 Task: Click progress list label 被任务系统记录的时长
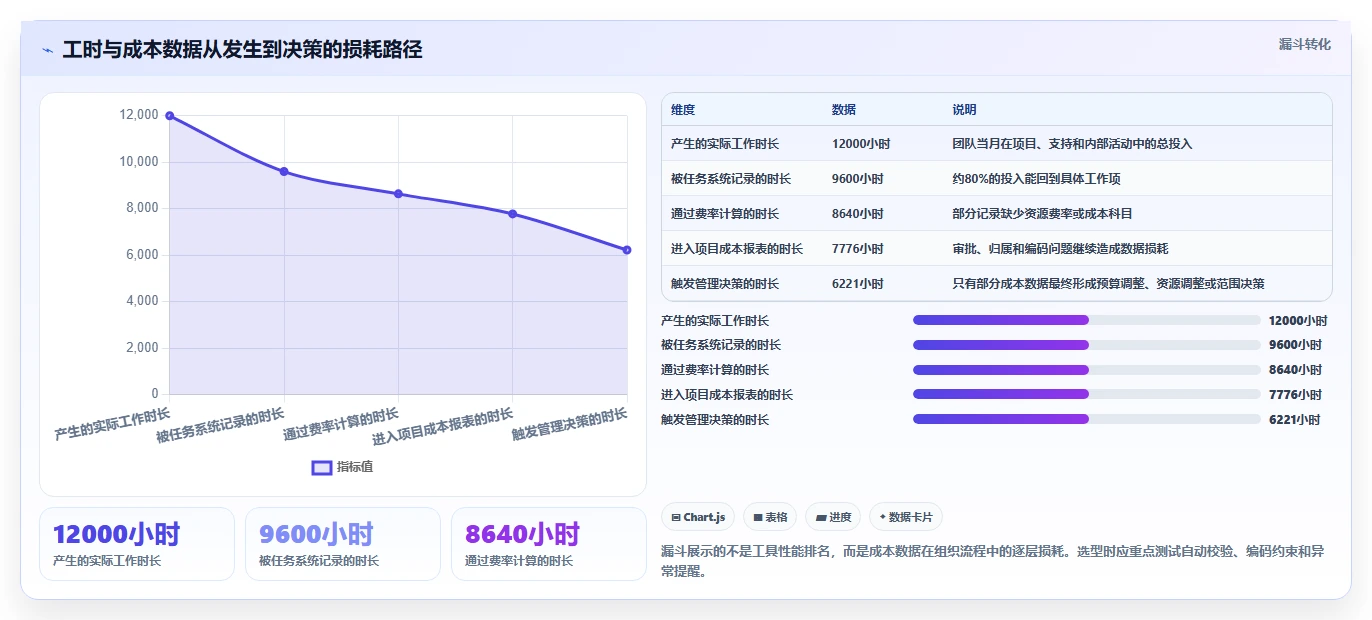point(721,345)
